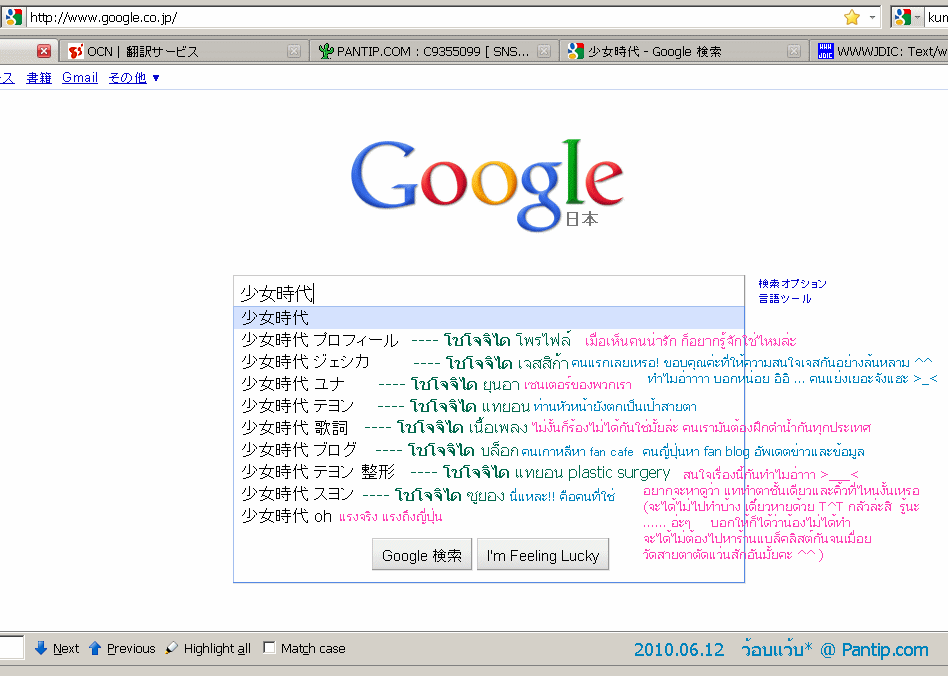The image size is (948, 676).
Task: Close the PANTIP.COM tab
Action: (x=543, y=51)
